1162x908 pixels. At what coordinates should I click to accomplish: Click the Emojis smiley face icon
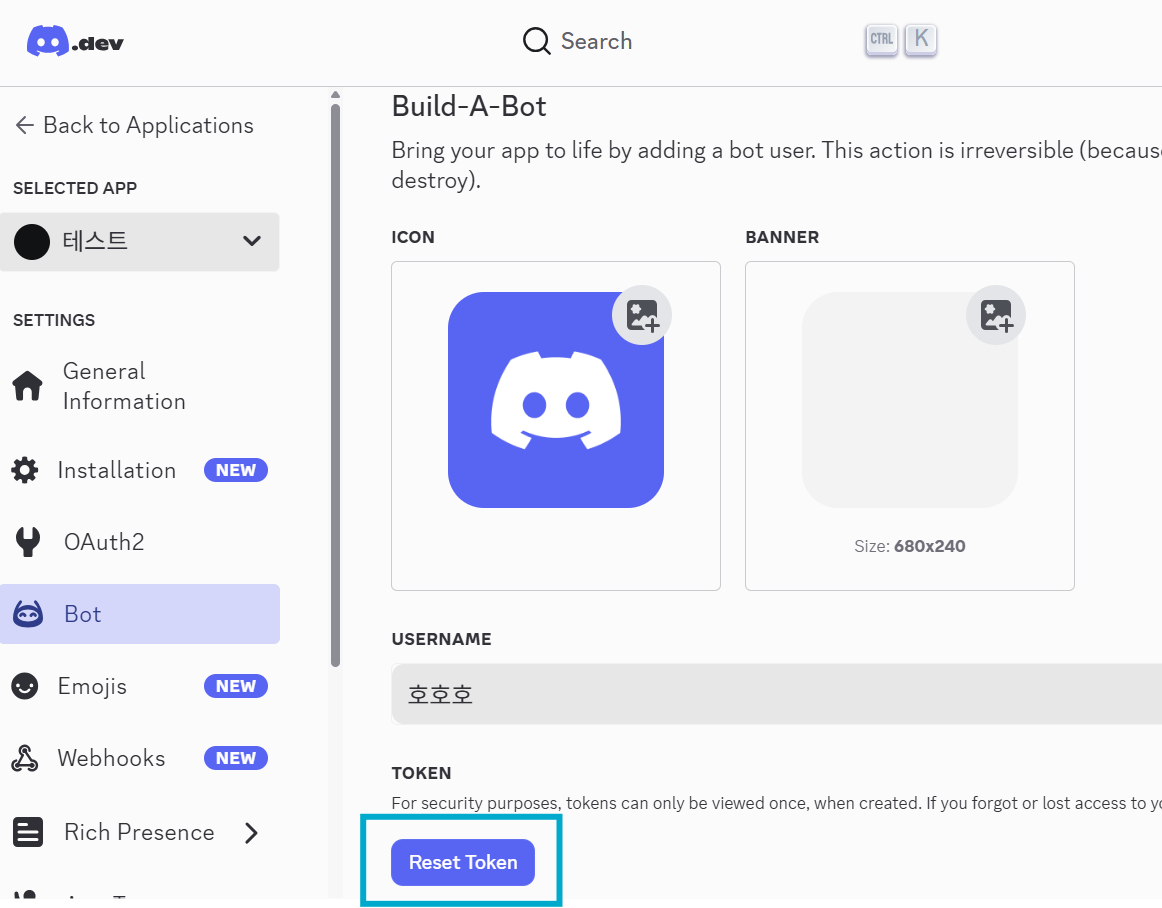coord(25,686)
